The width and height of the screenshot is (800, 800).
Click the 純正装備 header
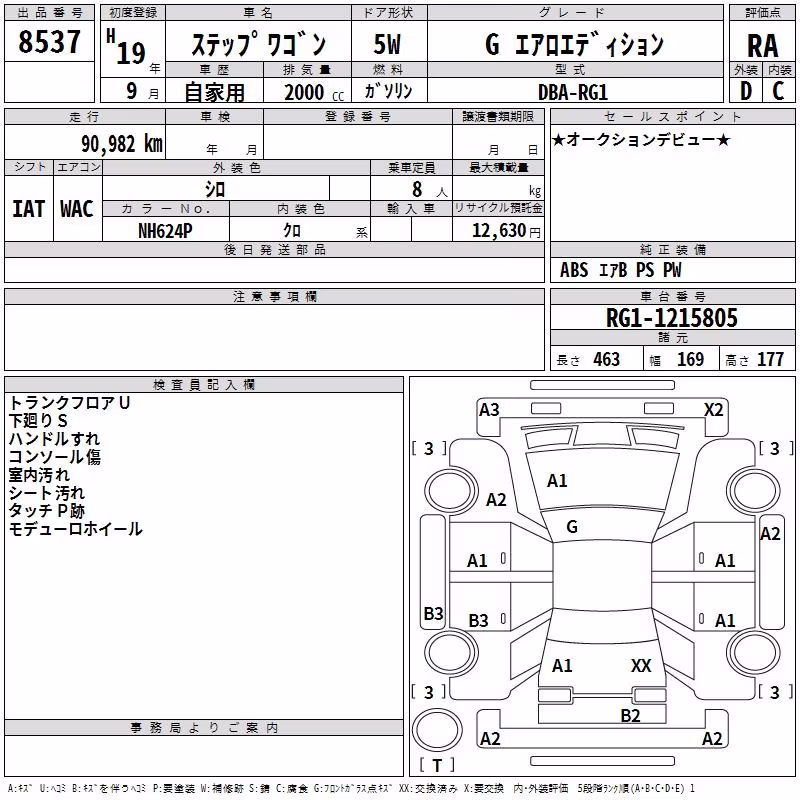click(673, 249)
